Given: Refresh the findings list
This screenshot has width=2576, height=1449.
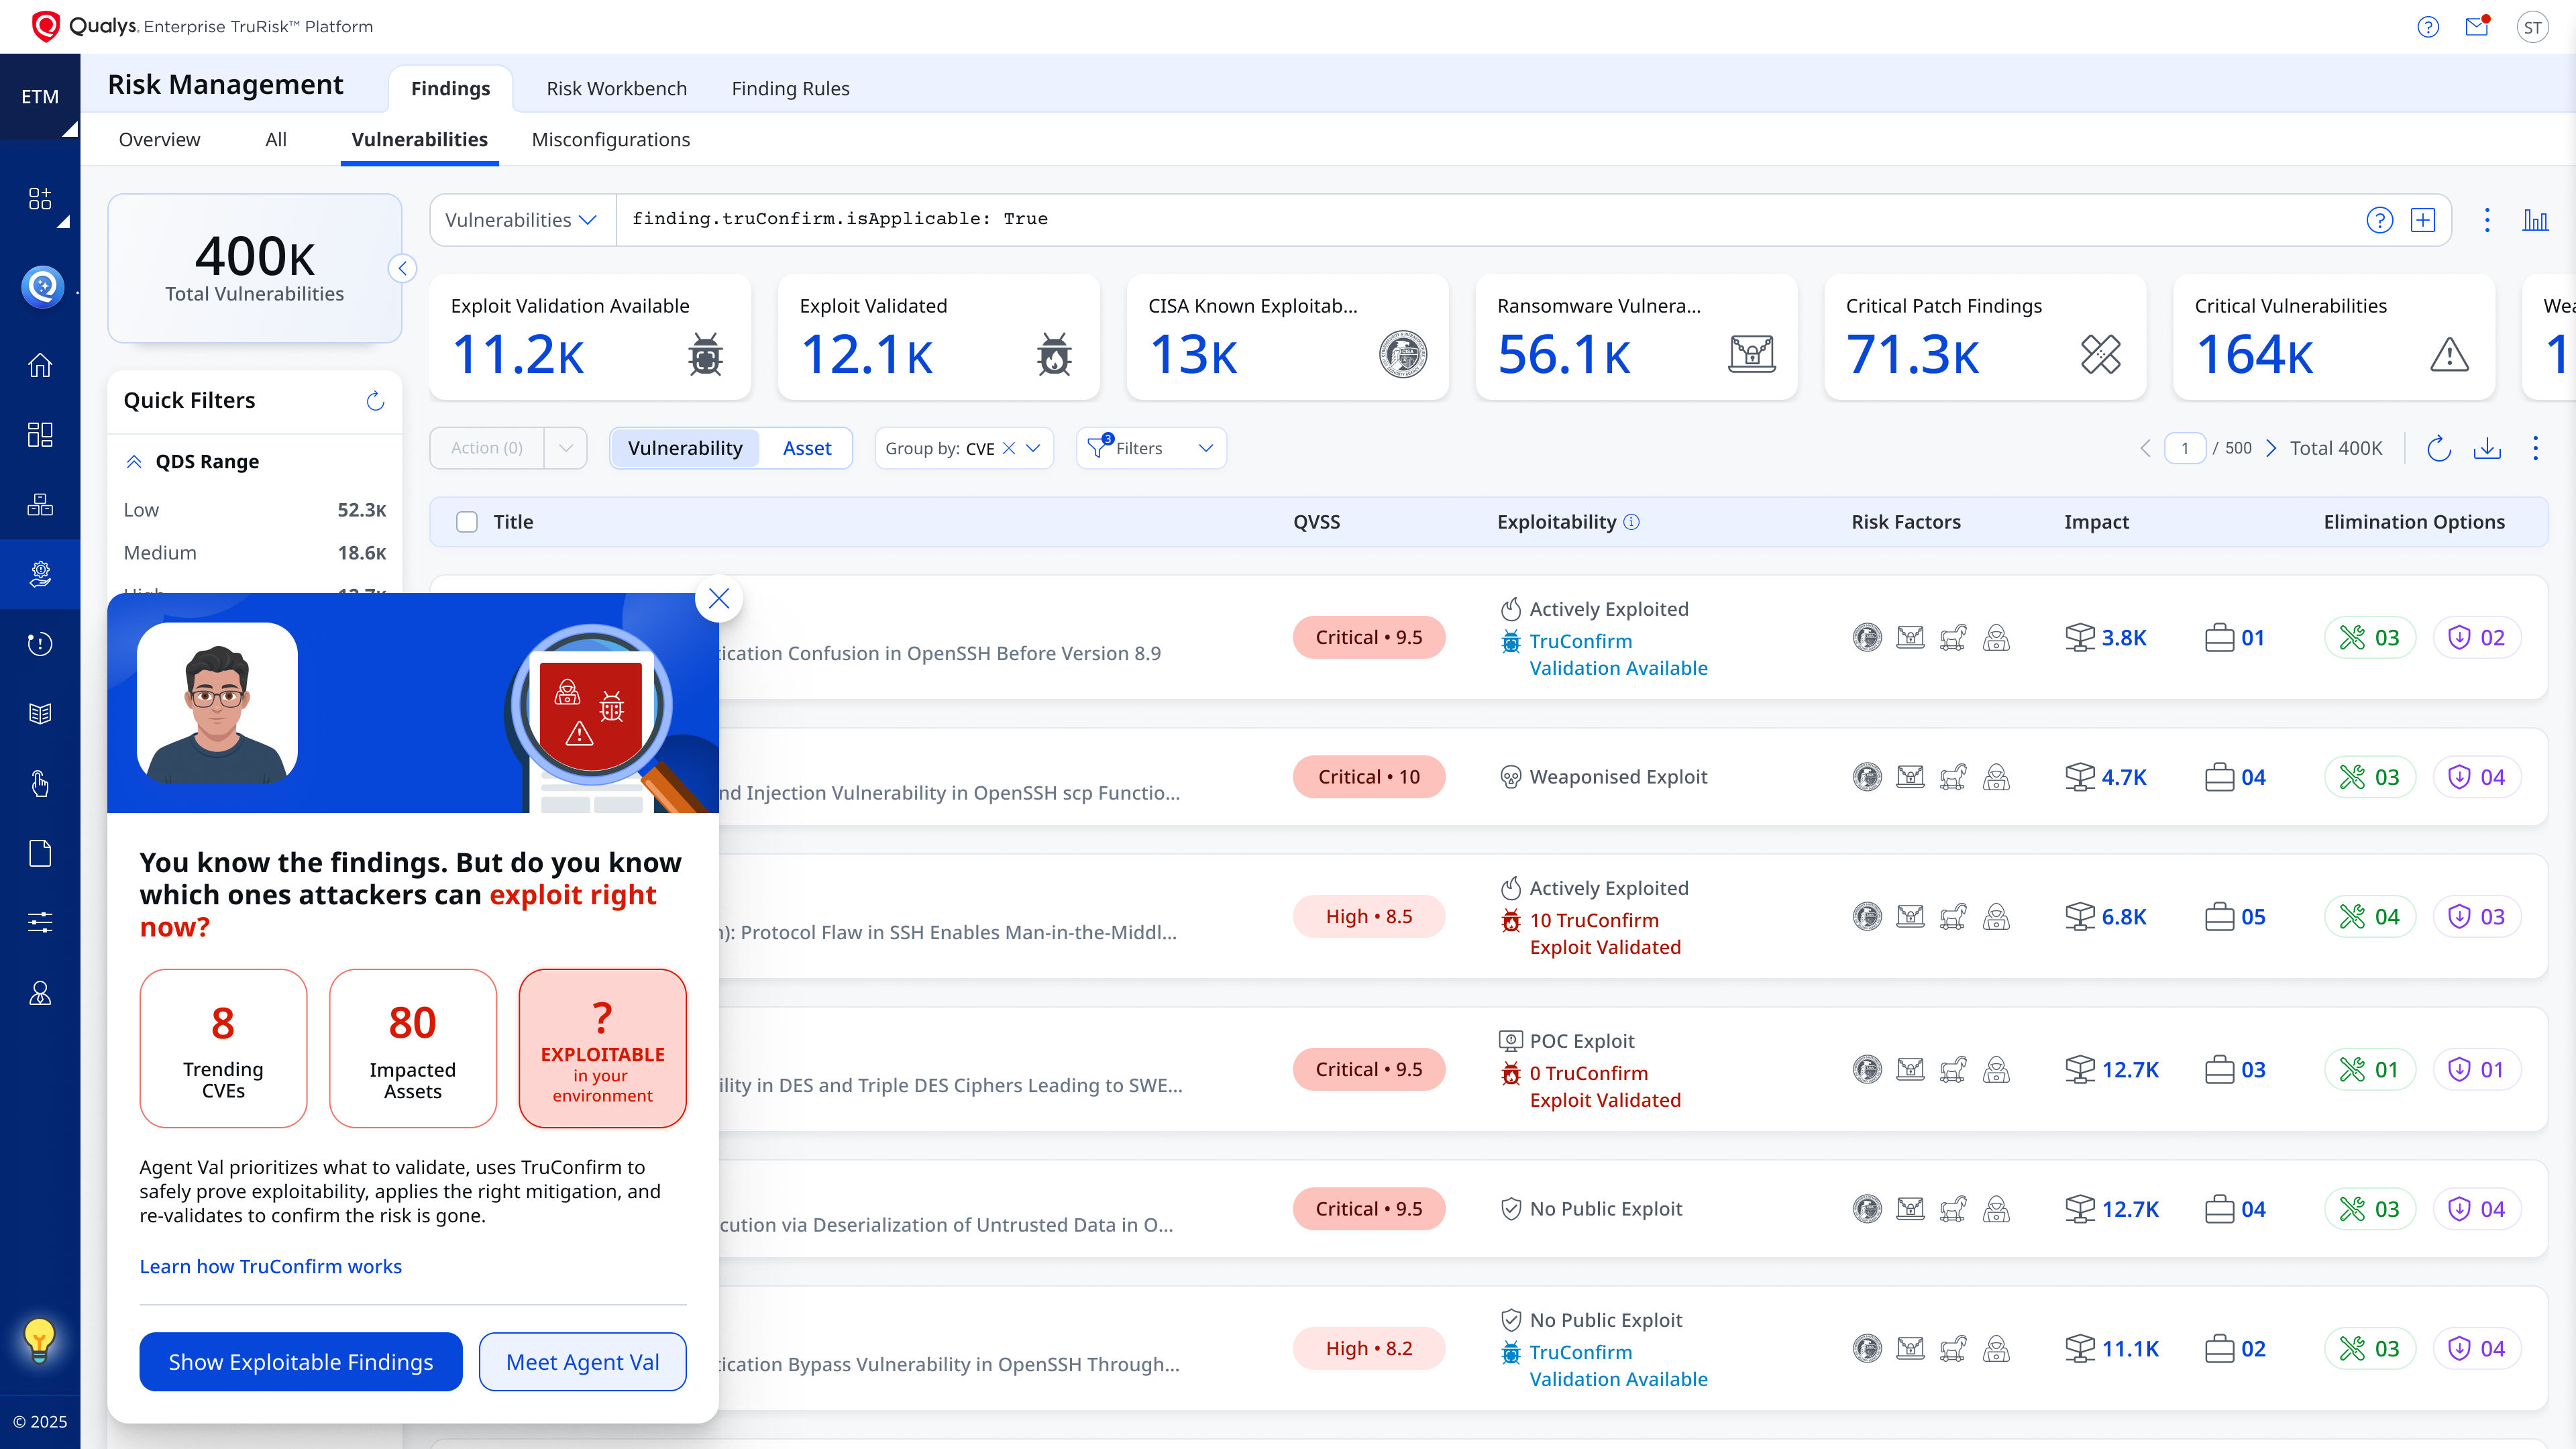Looking at the screenshot, I should click(2438, 448).
